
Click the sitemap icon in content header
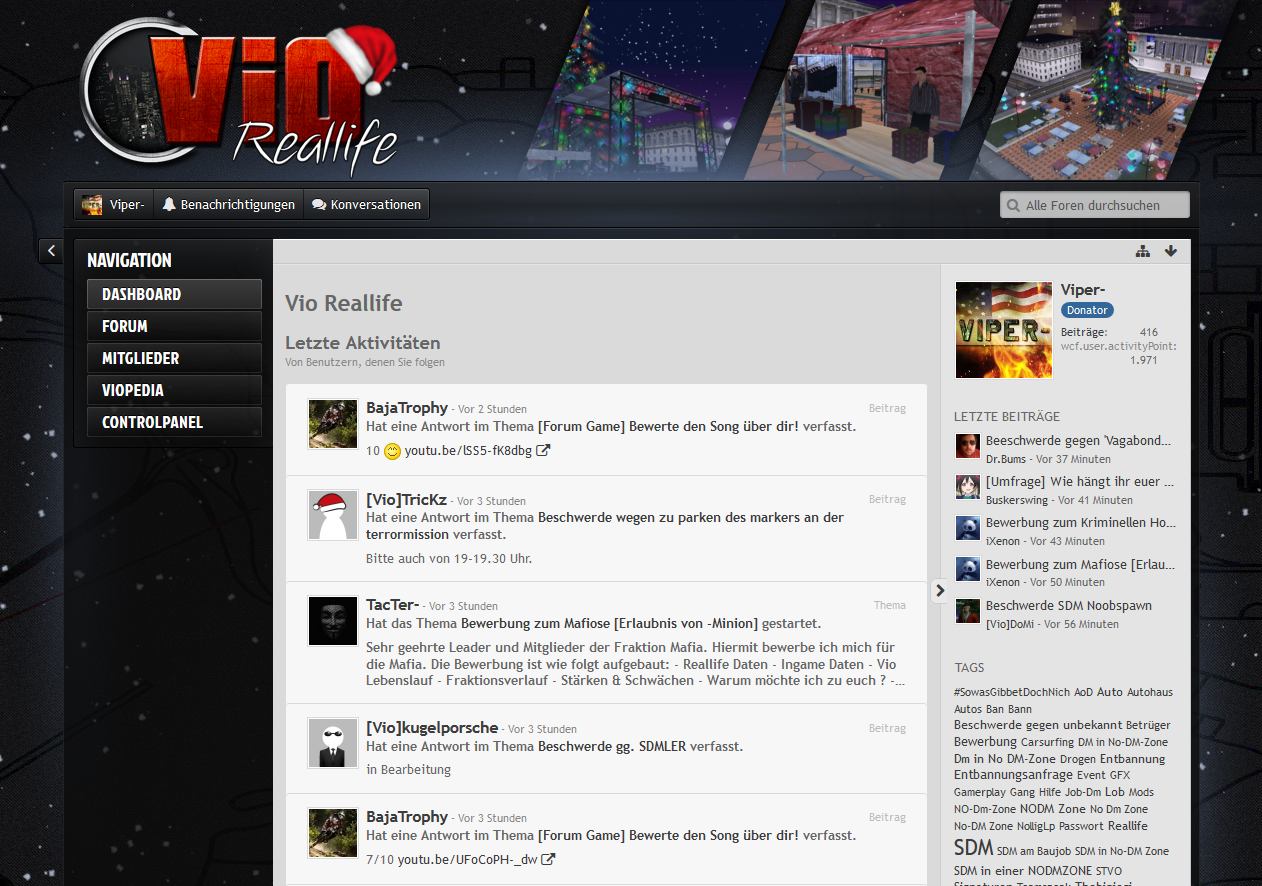coord(1142,251)
